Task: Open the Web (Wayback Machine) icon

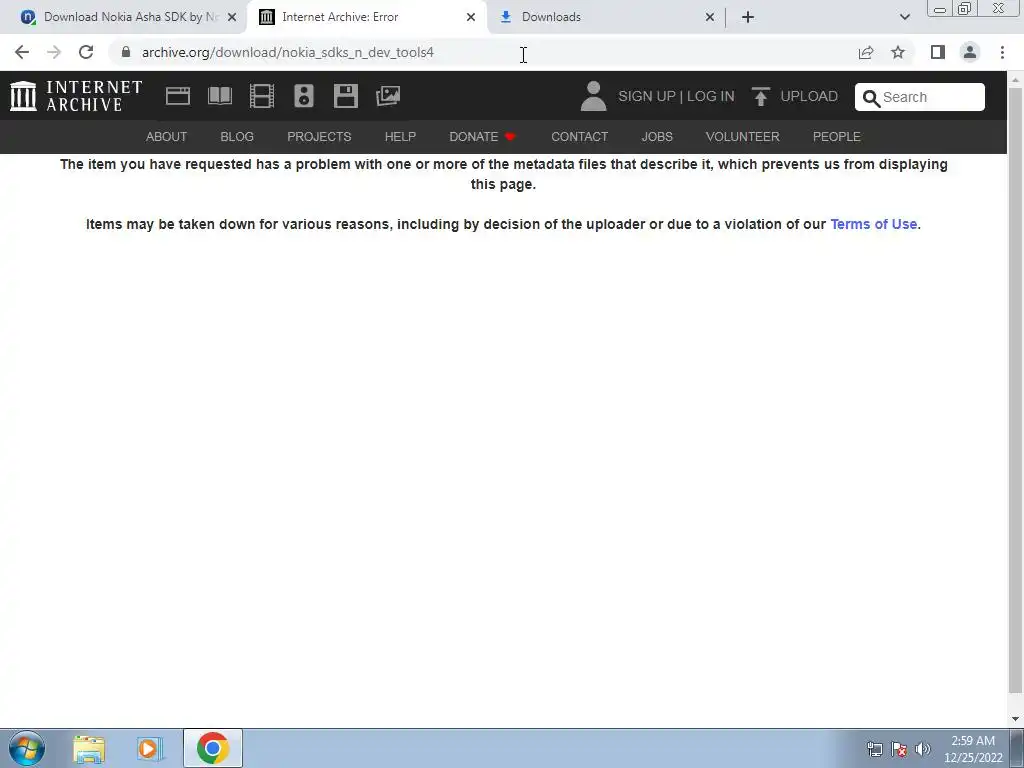Action: pyautogui.click(x=178, y=96)
